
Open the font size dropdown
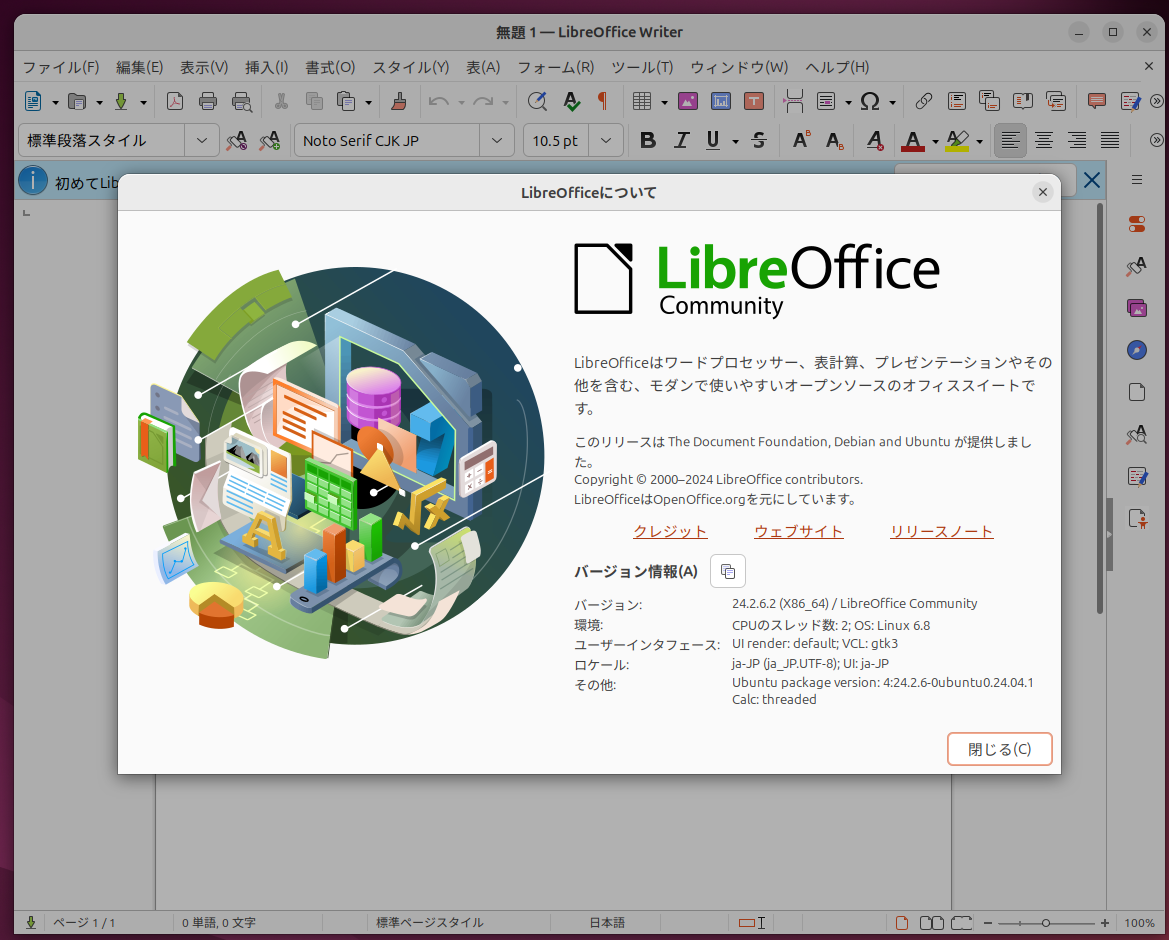click(606, 141)
